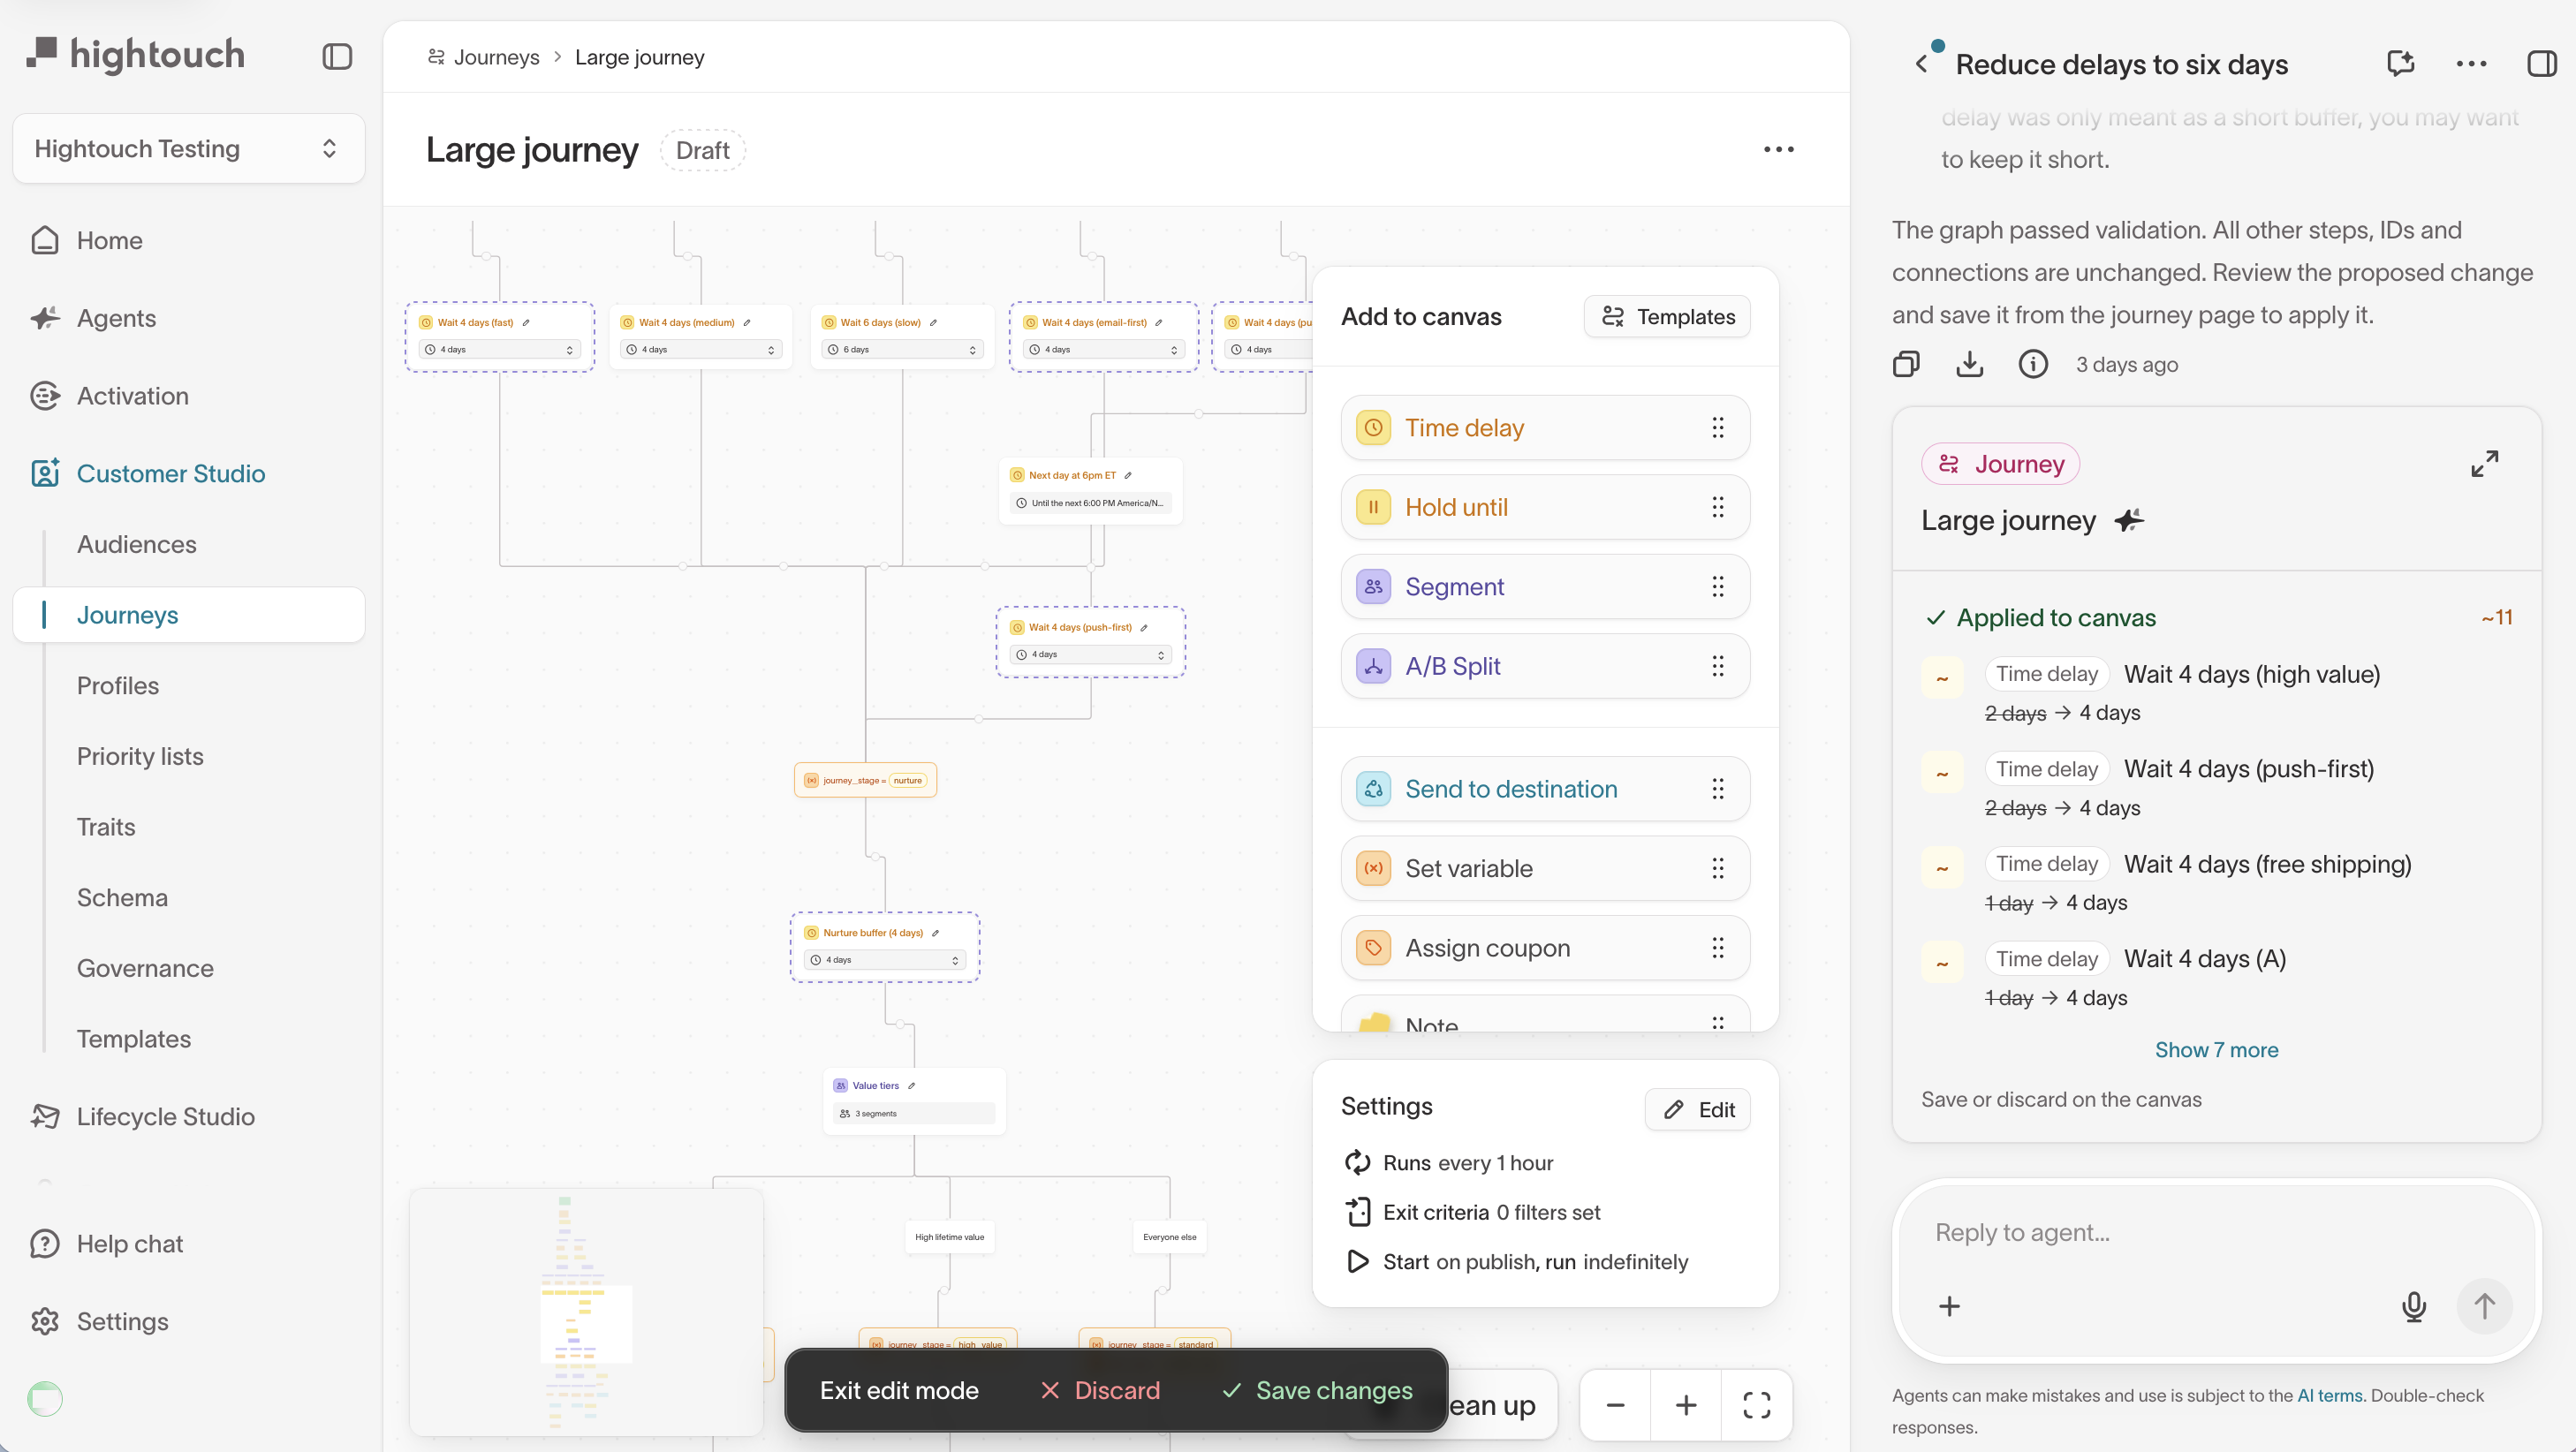Viewport: 2576px width, 1452px height.
Task: Click Show 7 more link
Action: [x=2216, y=1050]
